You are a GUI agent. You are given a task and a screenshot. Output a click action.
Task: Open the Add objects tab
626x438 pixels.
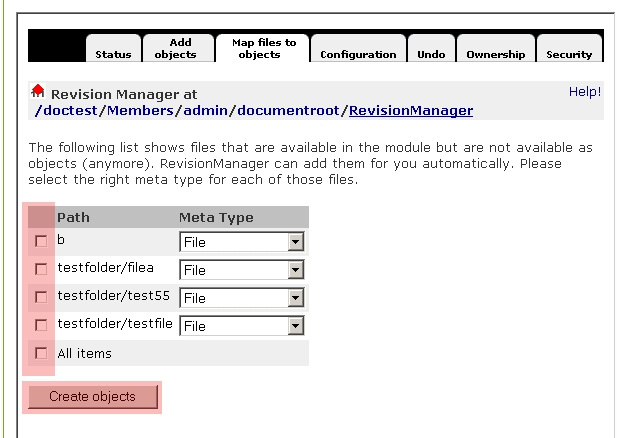tap(181, 48)
